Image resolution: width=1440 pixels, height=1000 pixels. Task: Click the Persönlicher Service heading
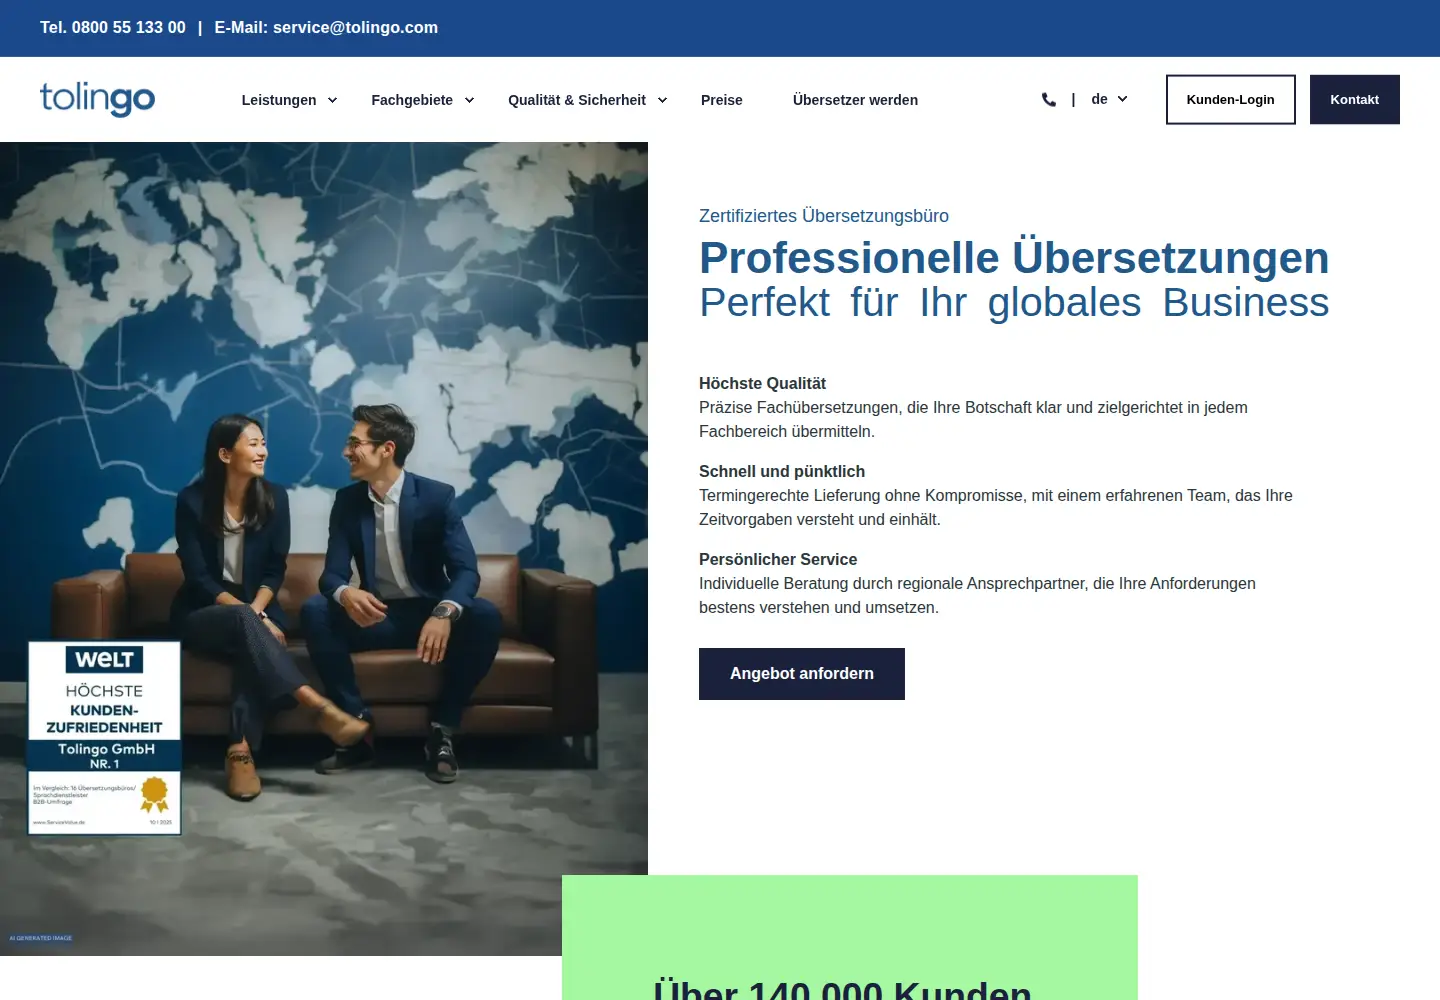tap(778, 560)
